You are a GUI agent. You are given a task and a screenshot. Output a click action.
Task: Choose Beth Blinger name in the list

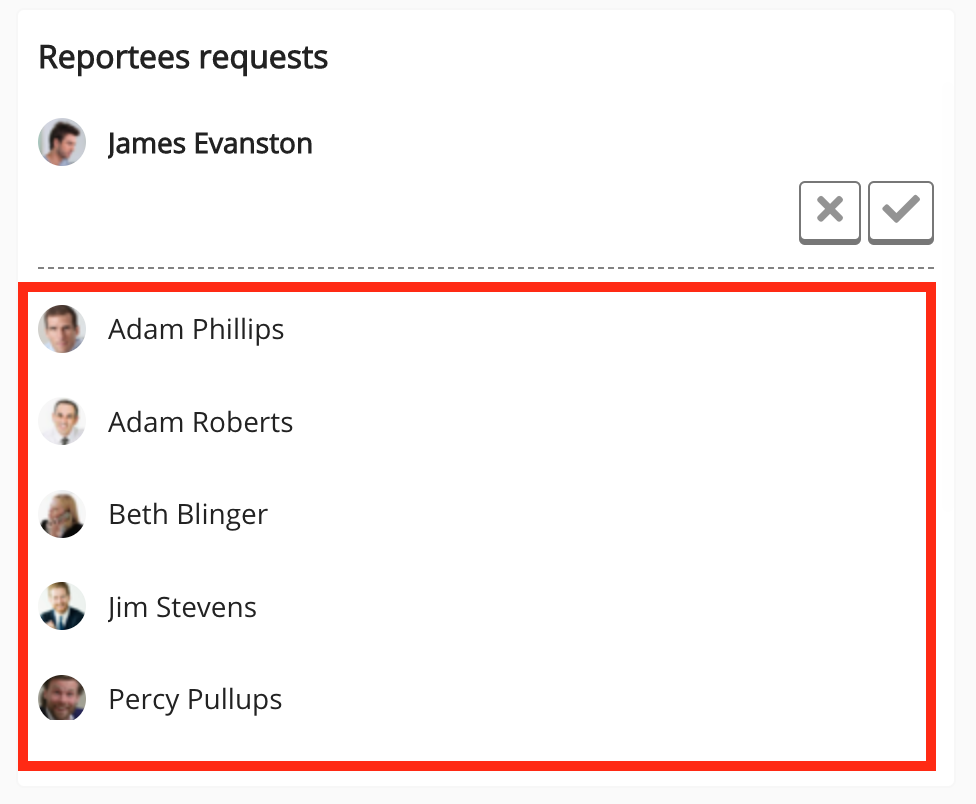click(x=188, y=514)
